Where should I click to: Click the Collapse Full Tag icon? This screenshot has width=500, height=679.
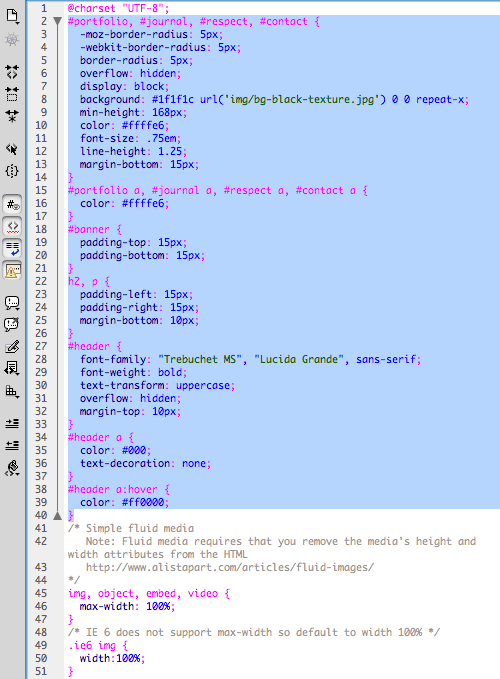point(12,71)
